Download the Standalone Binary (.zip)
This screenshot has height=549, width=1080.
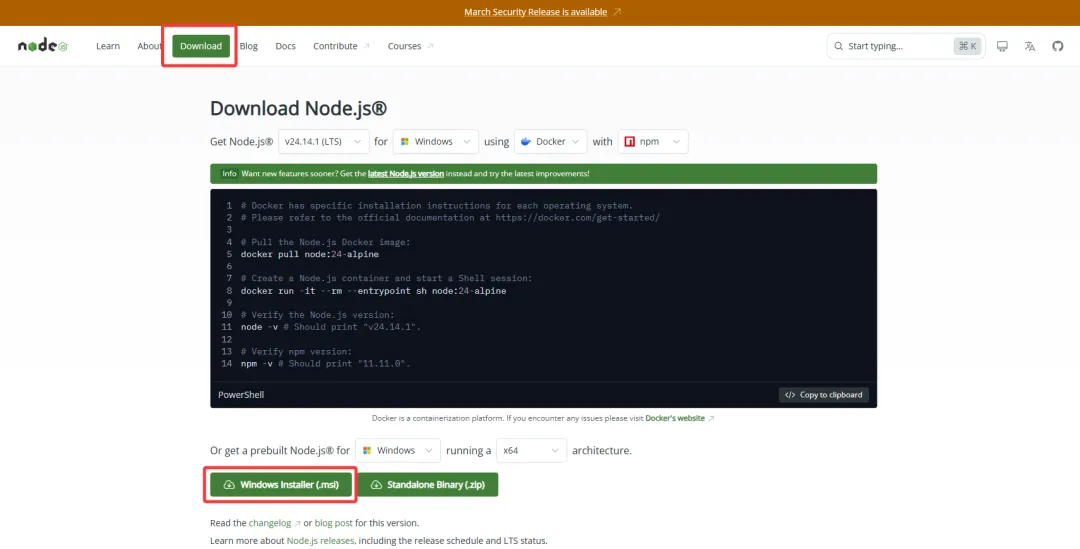[428, 484]
